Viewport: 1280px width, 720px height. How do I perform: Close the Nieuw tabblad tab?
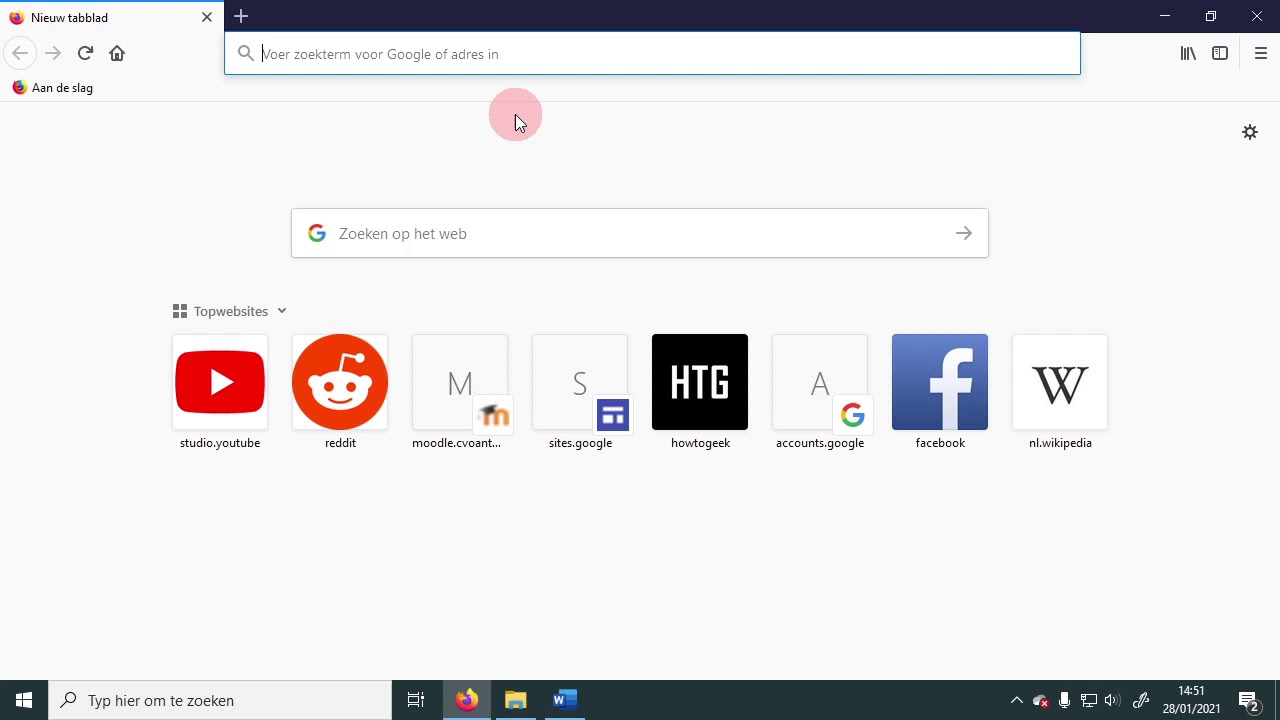point(207,17)
